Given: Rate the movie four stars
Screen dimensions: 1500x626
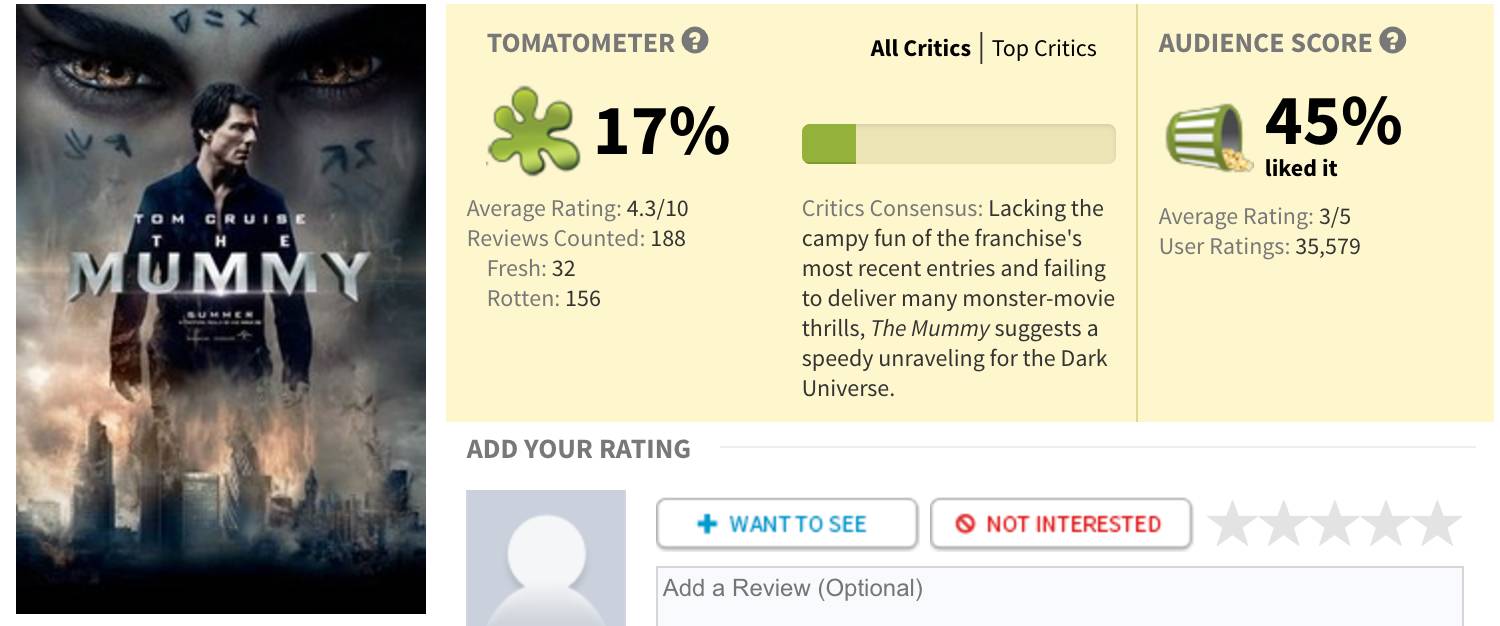Looking at the screenshot, I should pyautogui.click(x=1388, y=524).
